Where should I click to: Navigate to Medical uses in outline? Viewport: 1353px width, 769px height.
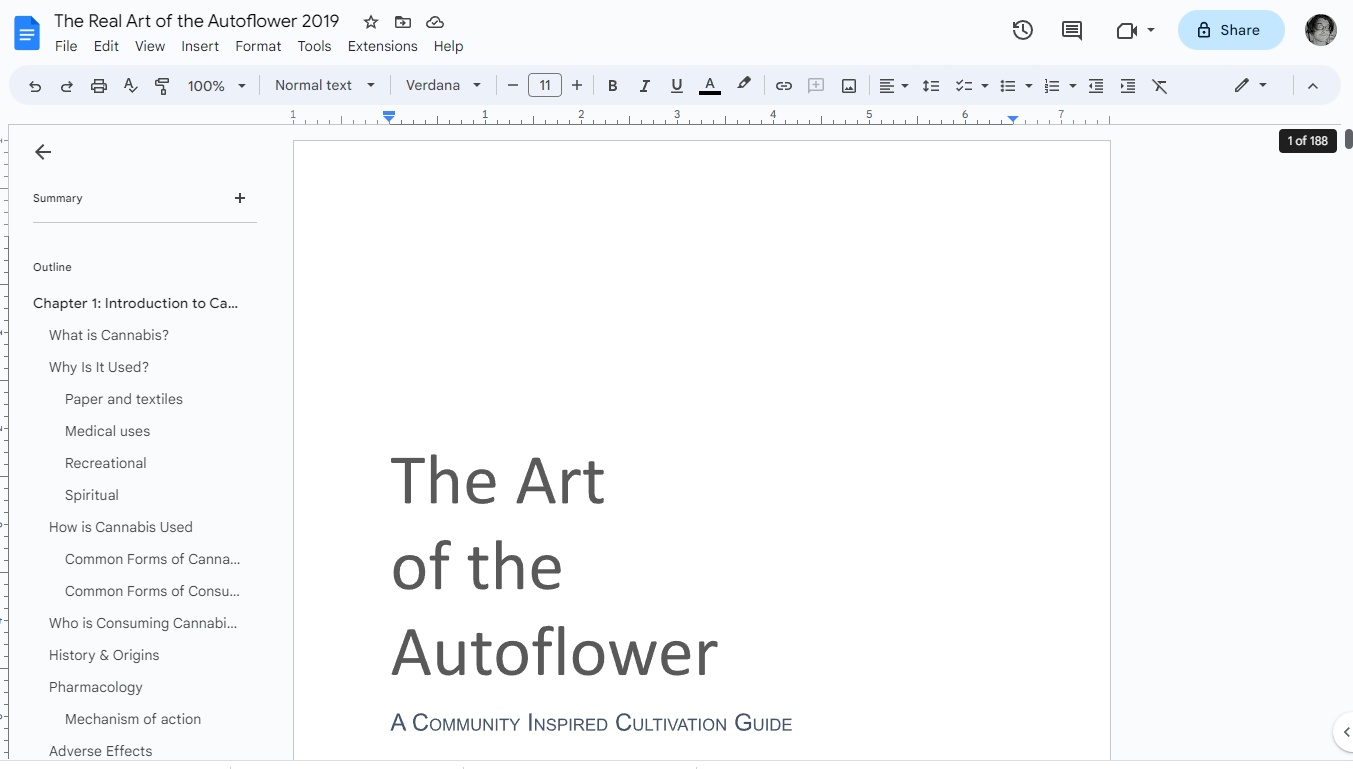107,431
